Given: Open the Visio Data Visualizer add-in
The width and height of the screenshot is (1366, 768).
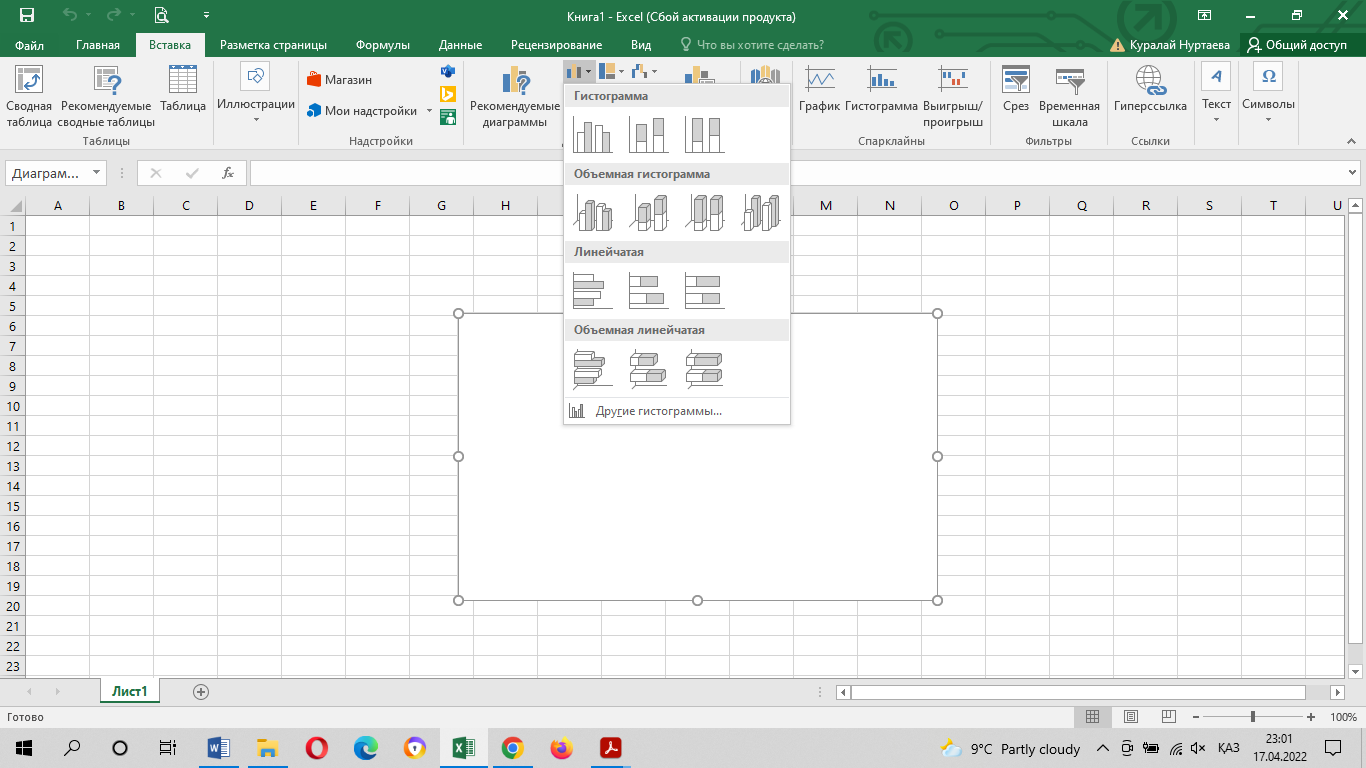Looking at the screenshot, I should pos(448,72).
